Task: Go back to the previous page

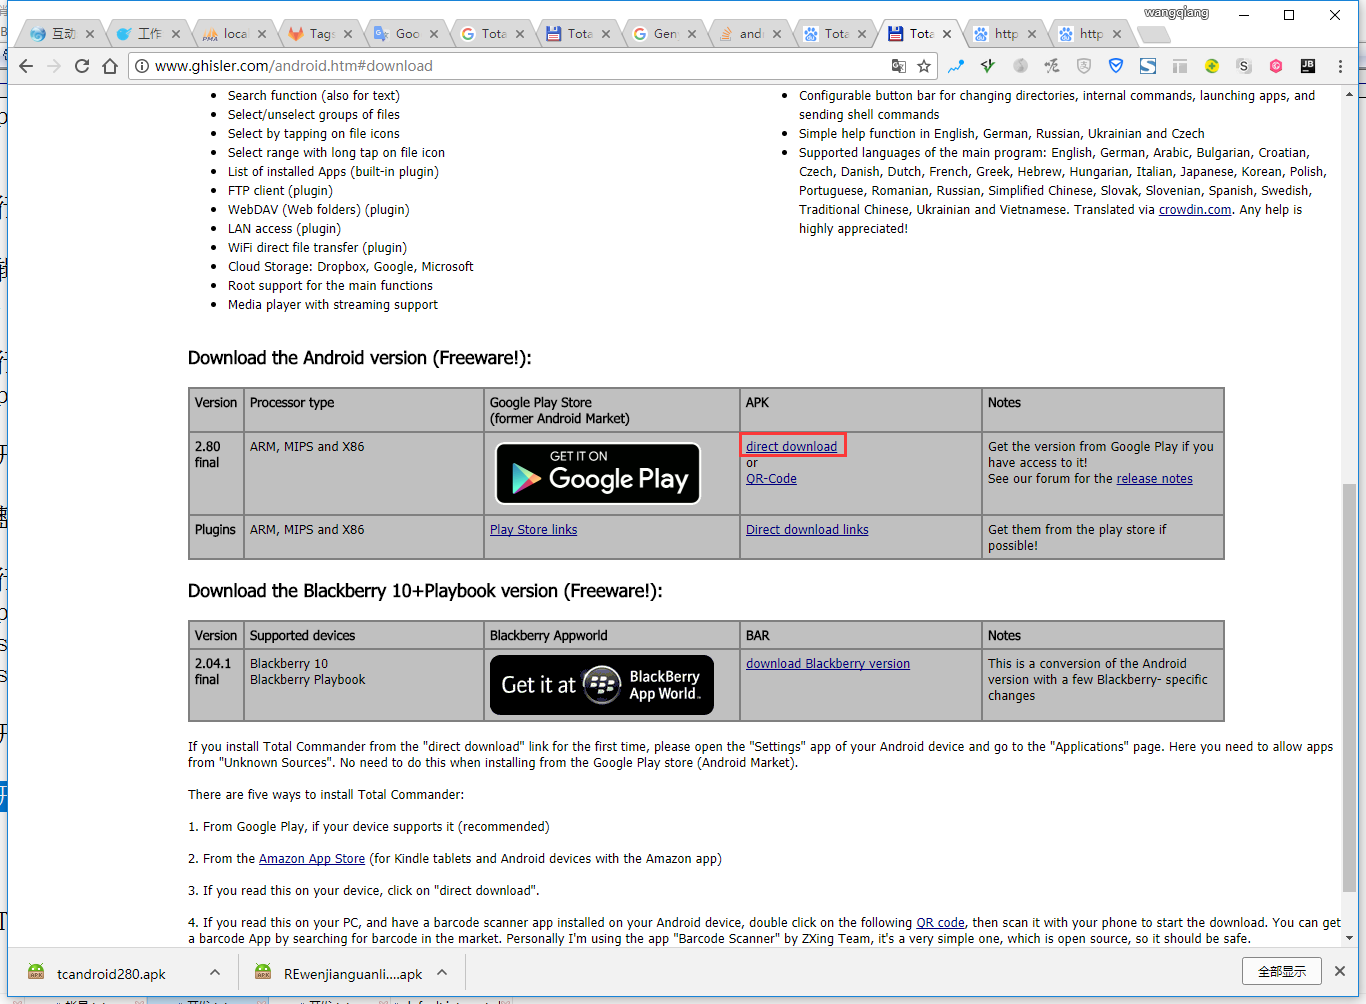Action: pos(26,66)
